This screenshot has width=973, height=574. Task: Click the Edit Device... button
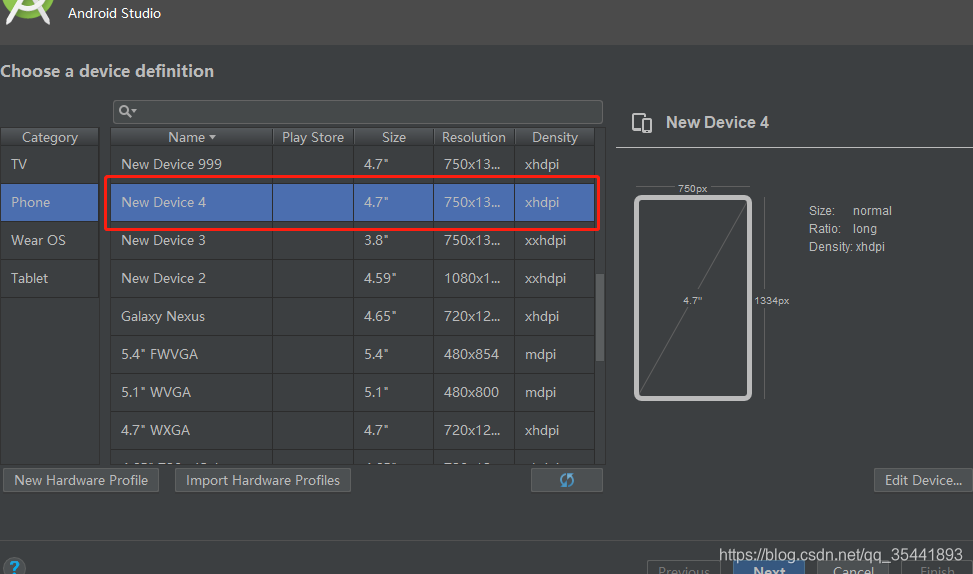(x=923, y=480)
